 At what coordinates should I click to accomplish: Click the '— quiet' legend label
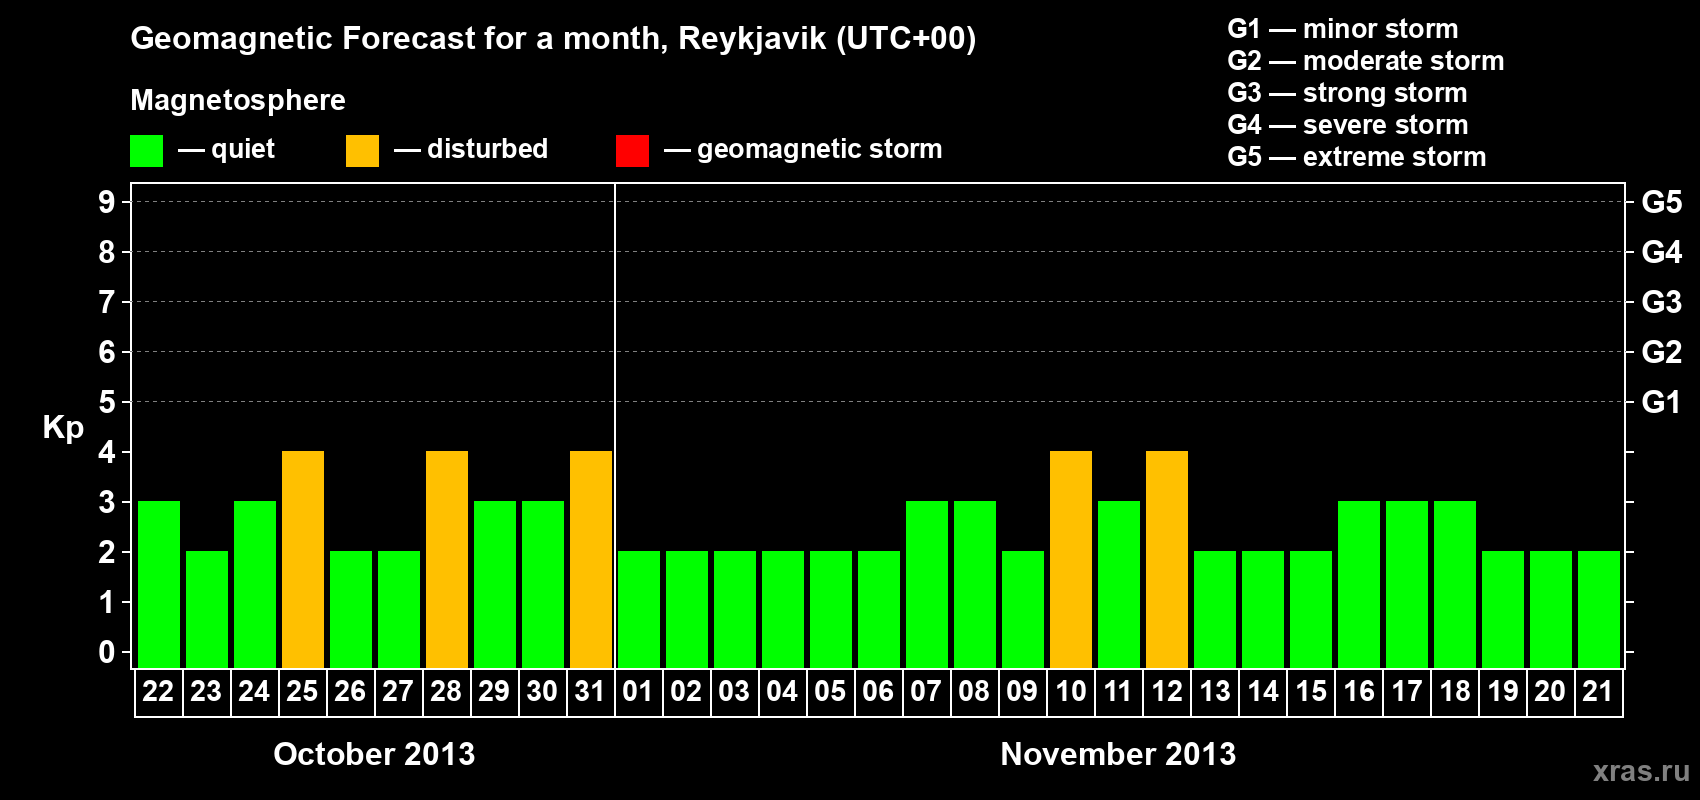227,150
